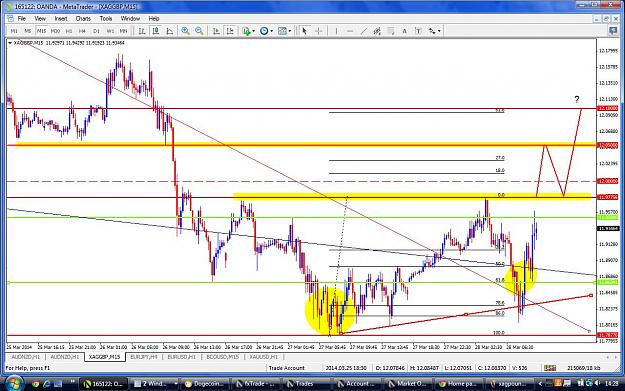
Task: Click the connection status bars indicator
Action: coord(550,368)
